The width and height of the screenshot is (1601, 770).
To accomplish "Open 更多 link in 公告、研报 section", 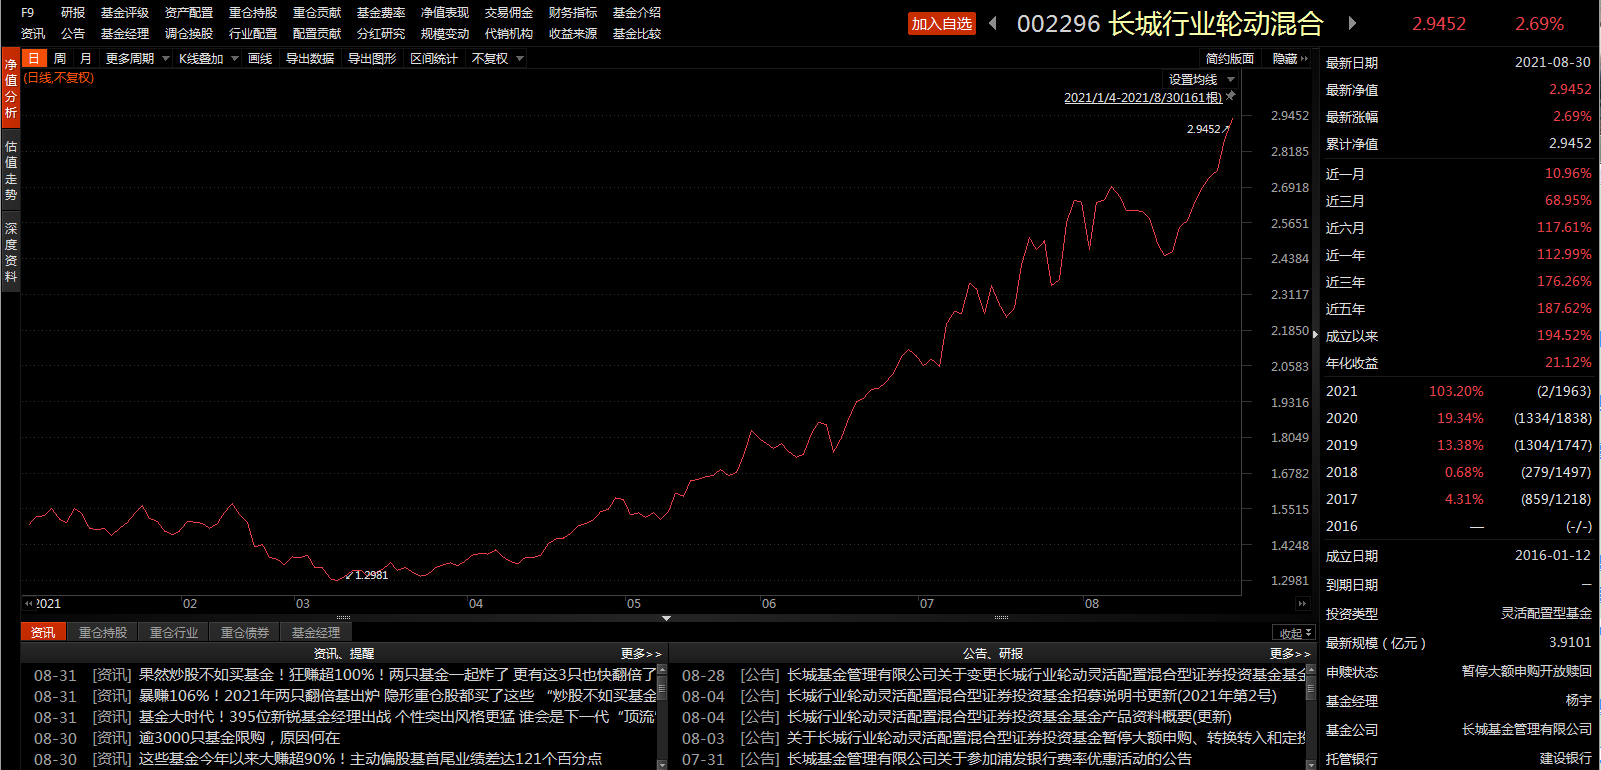I will (x=1289, y=653).
